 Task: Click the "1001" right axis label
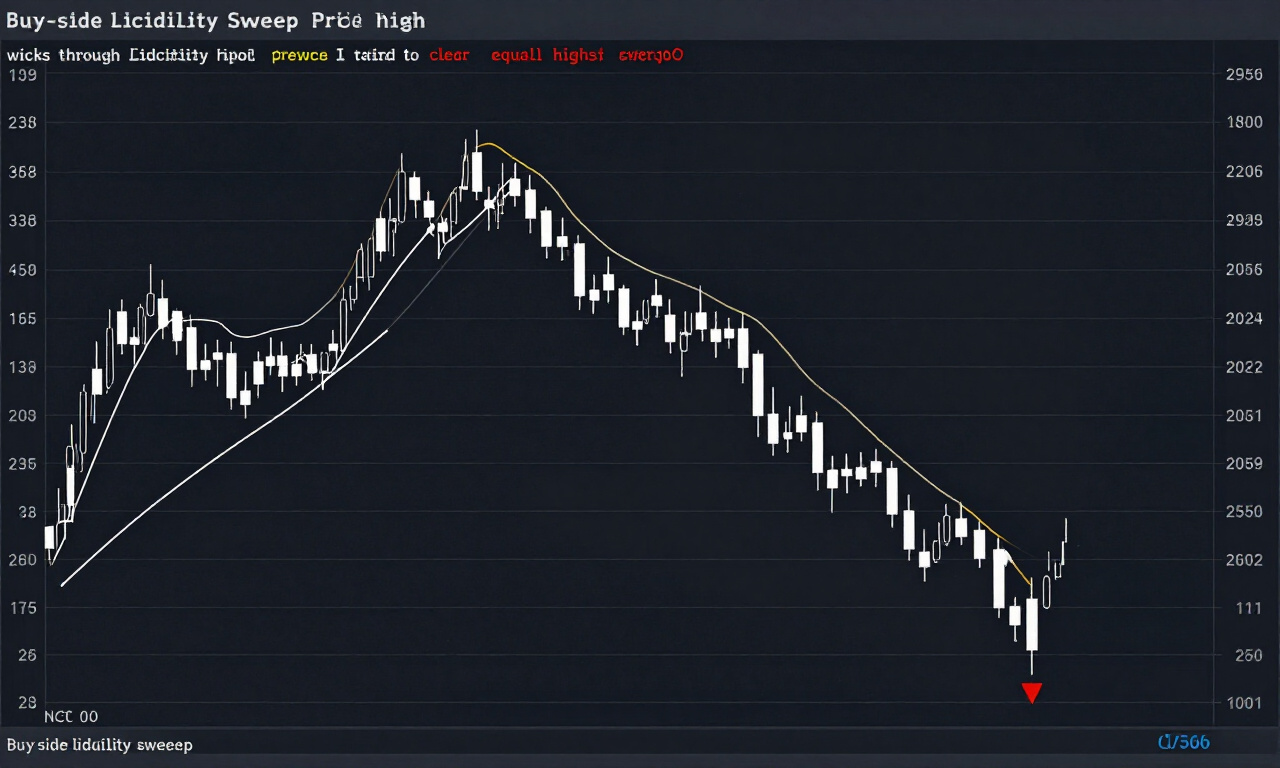pyautogui.click(x=1244, y=703)
